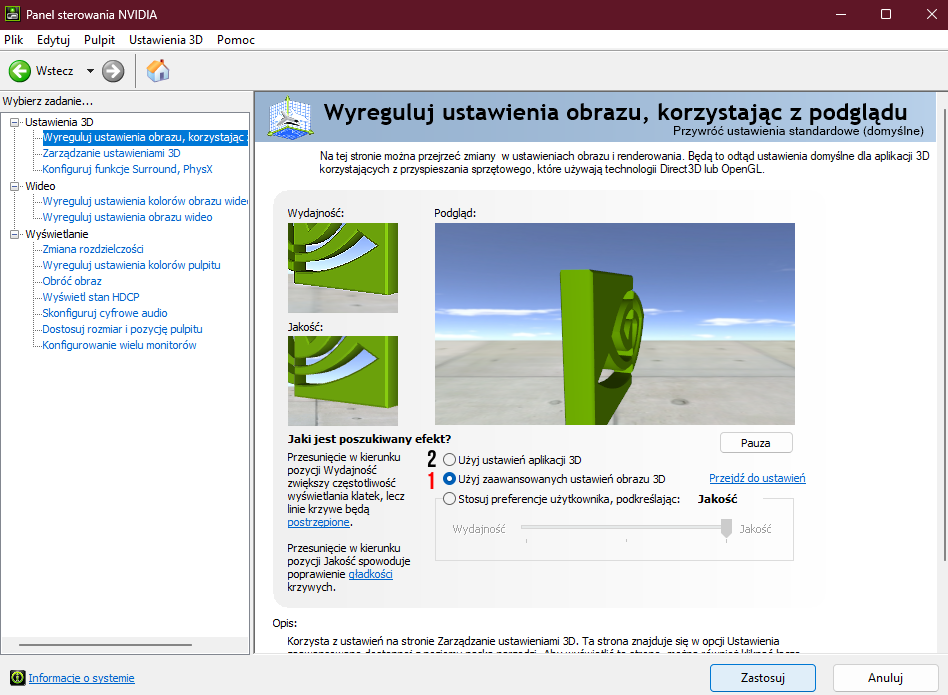
Task: Click the NVIDIA app icon in title bar
Action: coord(12,14)
